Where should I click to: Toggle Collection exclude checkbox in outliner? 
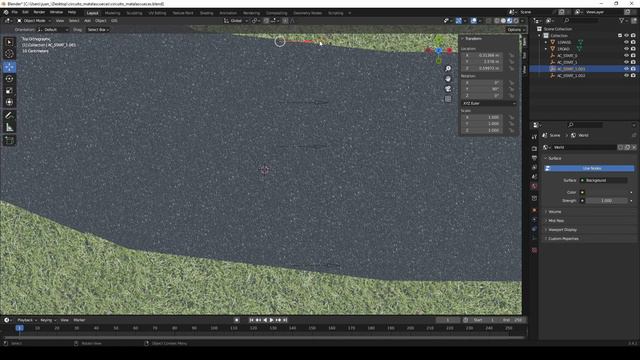tap(620, 36)
